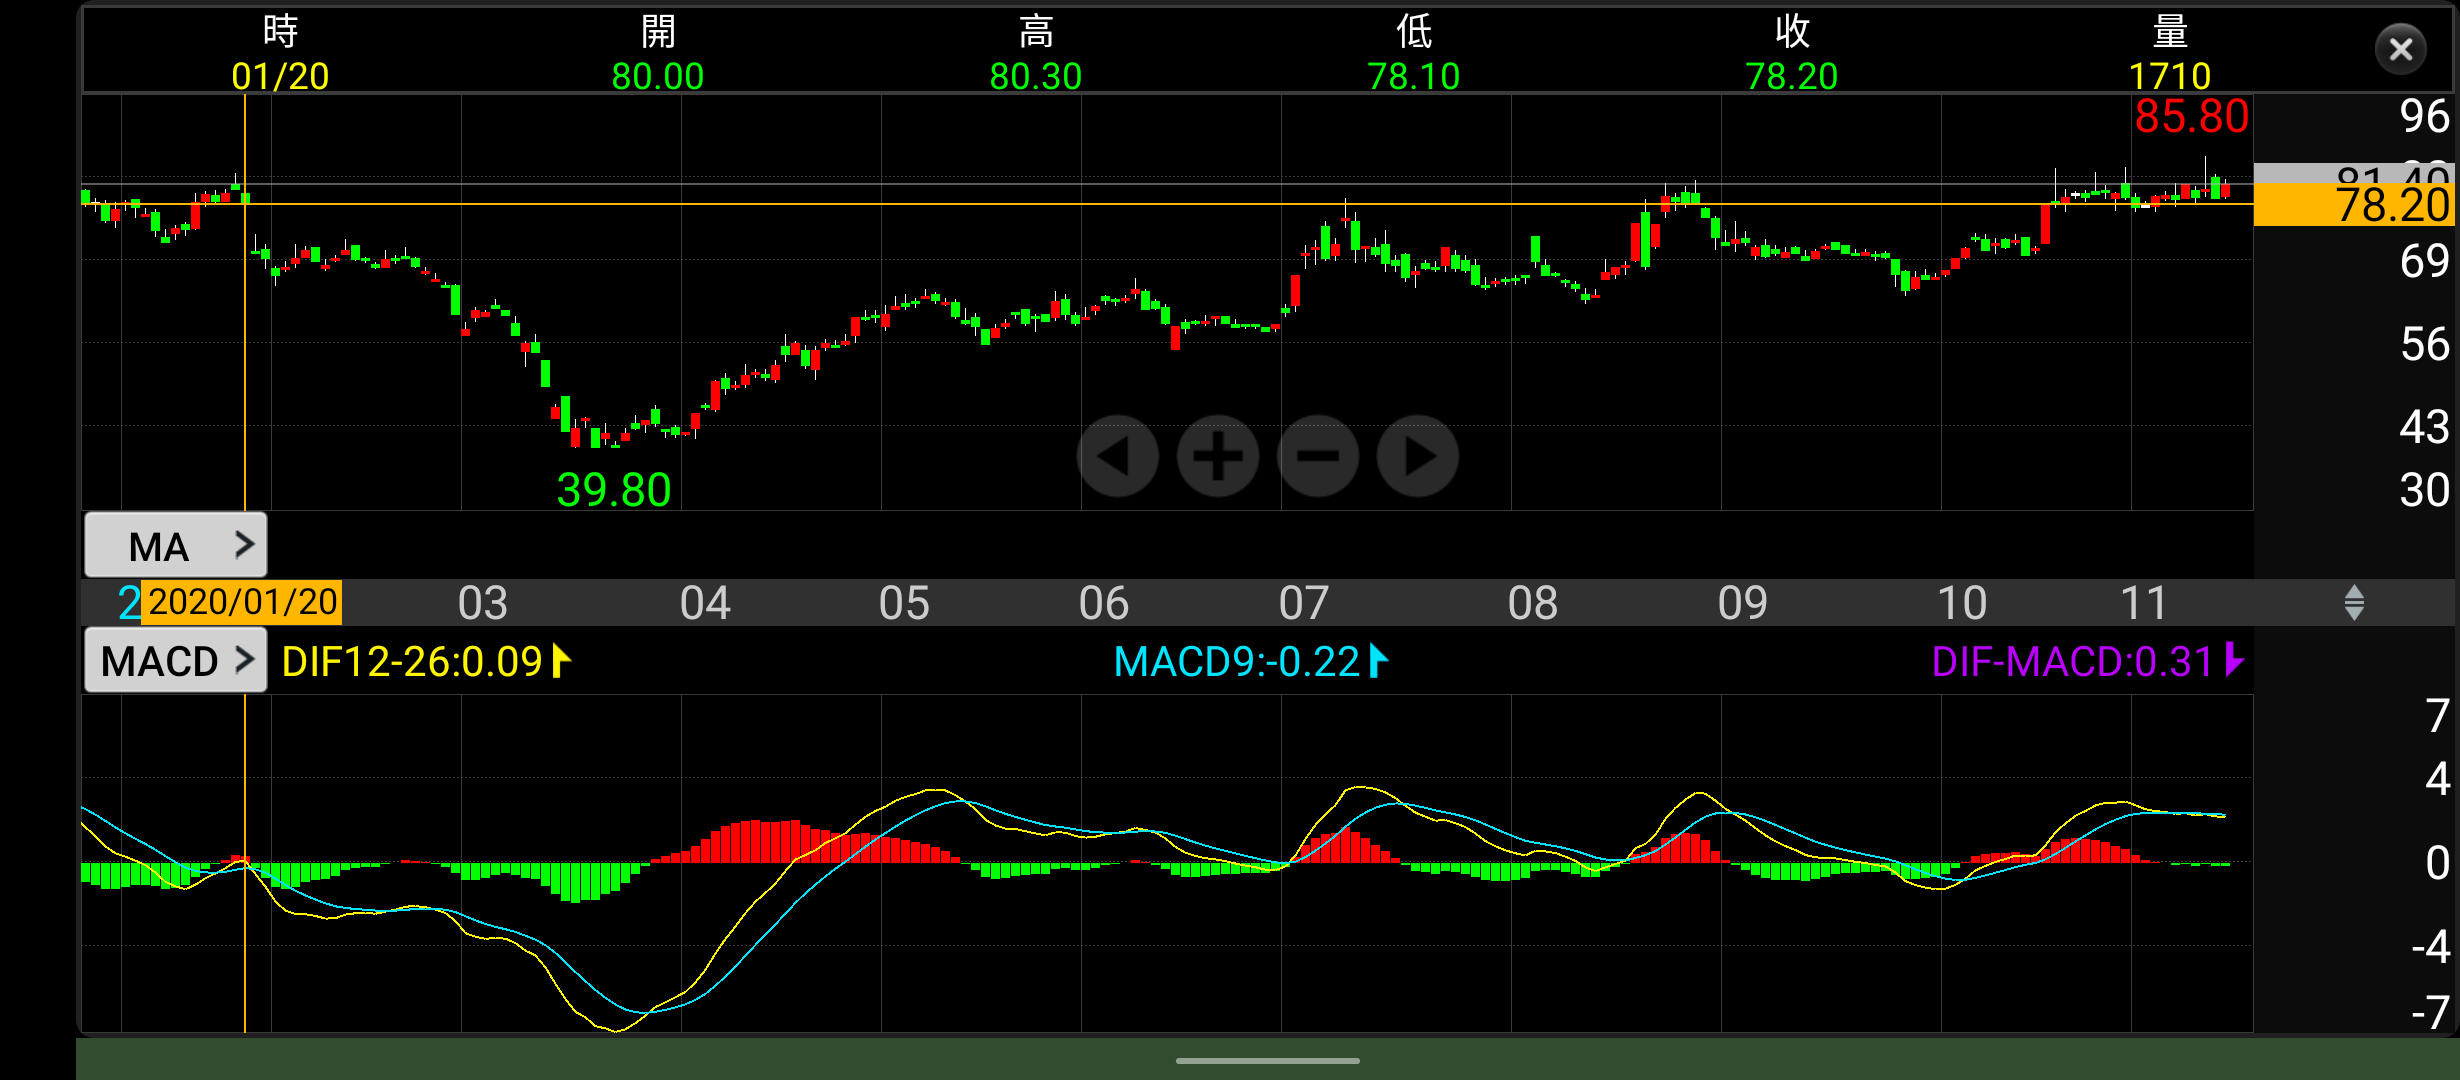Viewport: 2460px width, 1080px height.
Task: Tap the 39.80 low price label
Action: (x=613, y=490)
